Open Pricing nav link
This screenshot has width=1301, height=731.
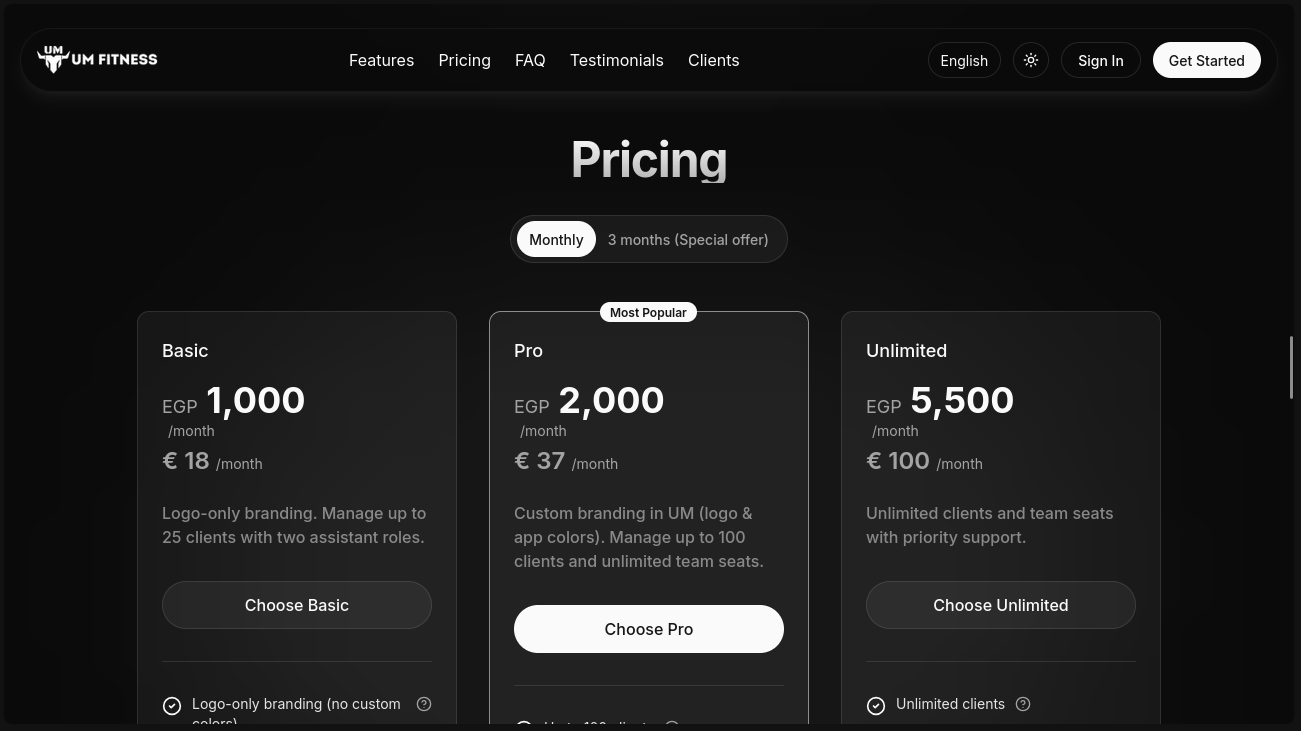(x=464, y=60)
